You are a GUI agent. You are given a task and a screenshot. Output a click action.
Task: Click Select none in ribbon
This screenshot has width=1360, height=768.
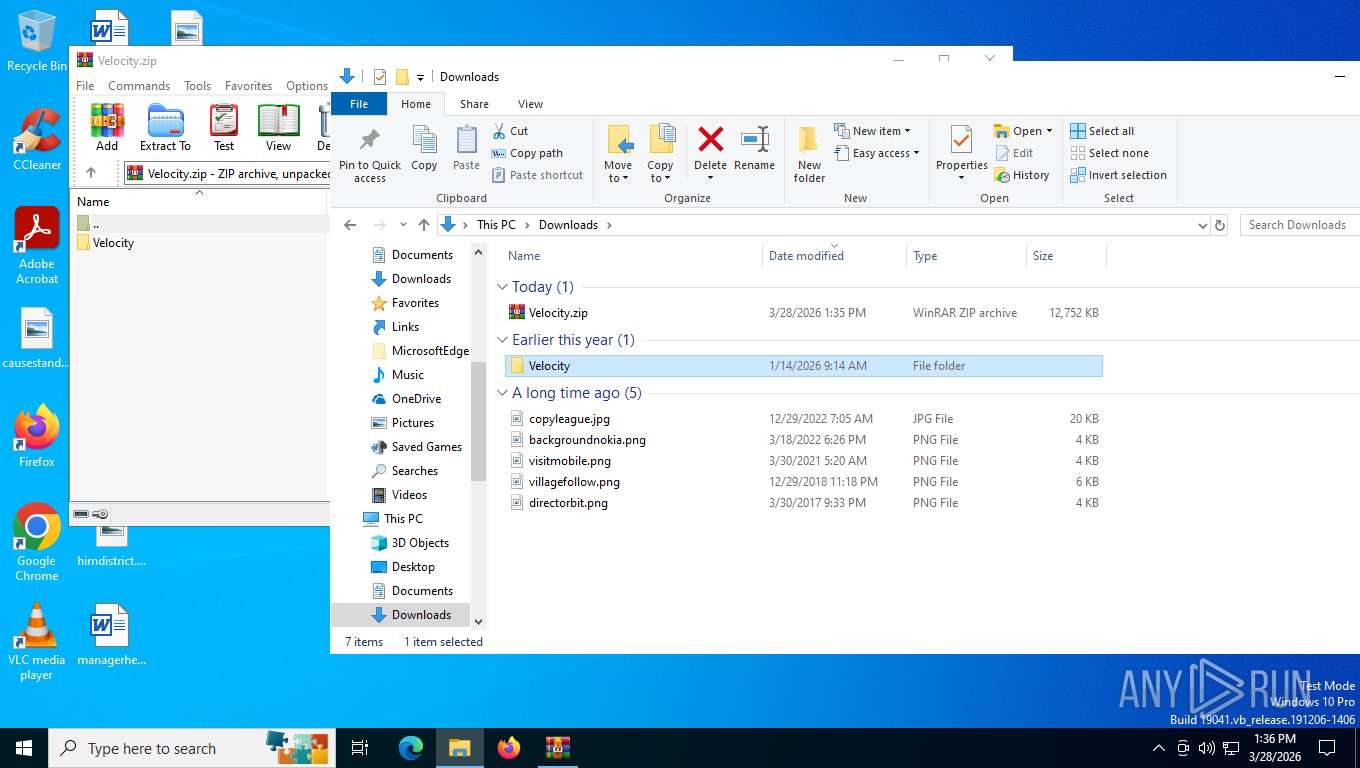(x=1109, y=153)
